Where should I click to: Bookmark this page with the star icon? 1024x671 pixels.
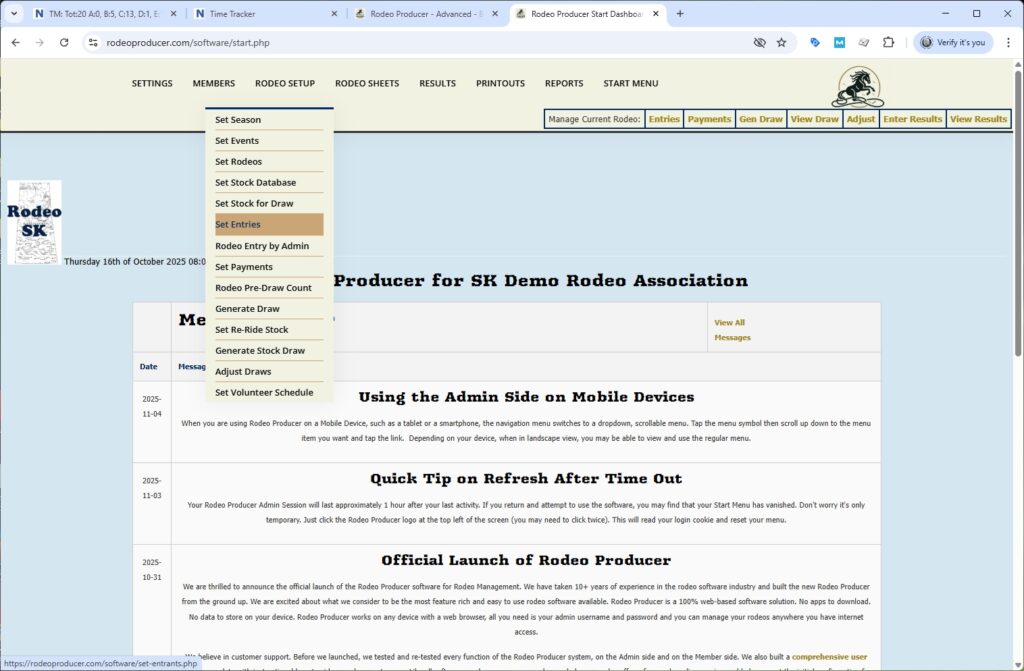[x=781, y=43]
